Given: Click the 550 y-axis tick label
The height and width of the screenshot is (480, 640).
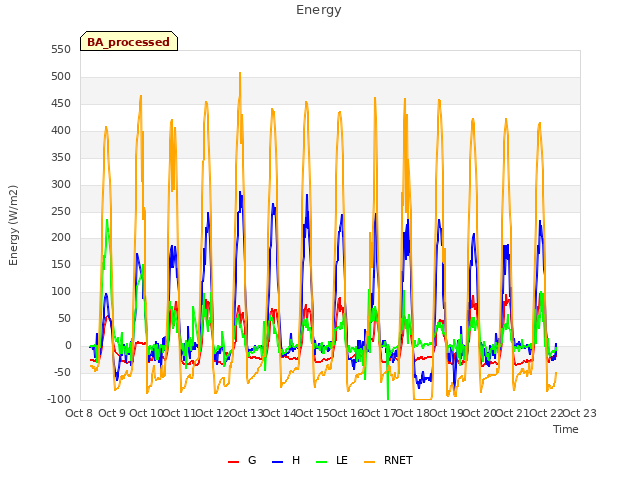Looking at the screenshot, I should [61, 49].
